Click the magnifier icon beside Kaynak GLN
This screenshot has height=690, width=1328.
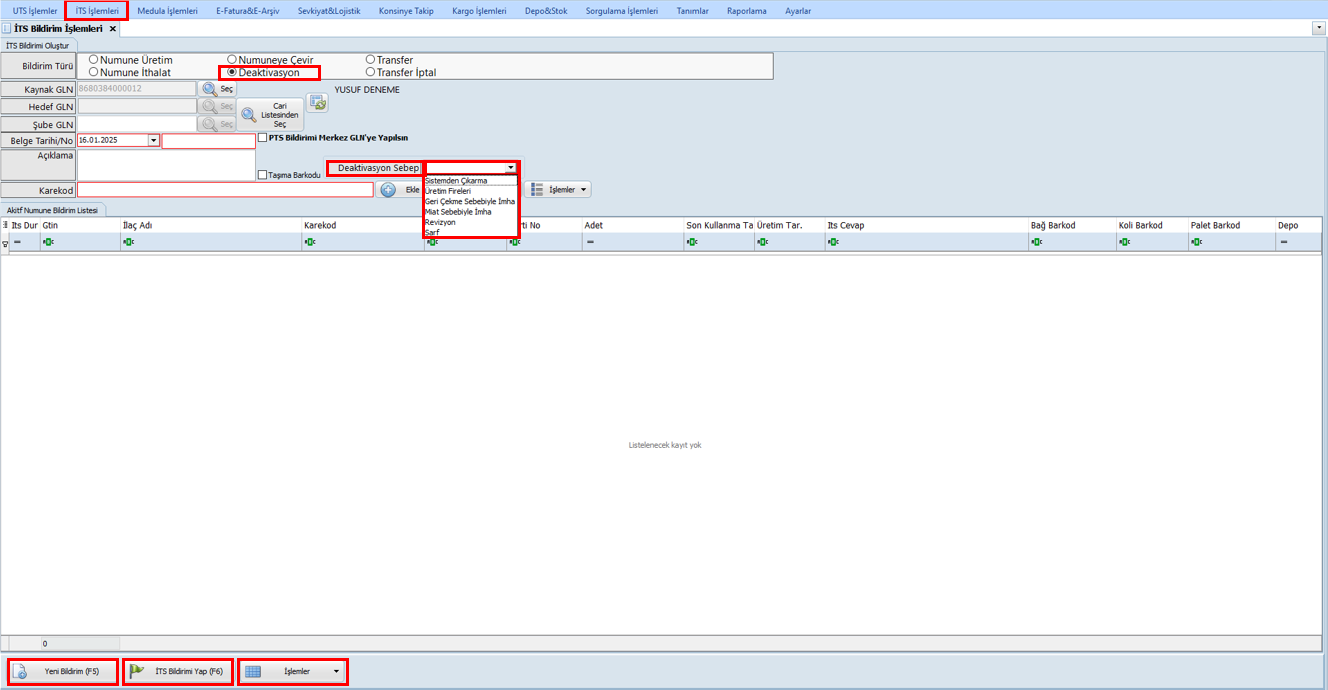210,89
